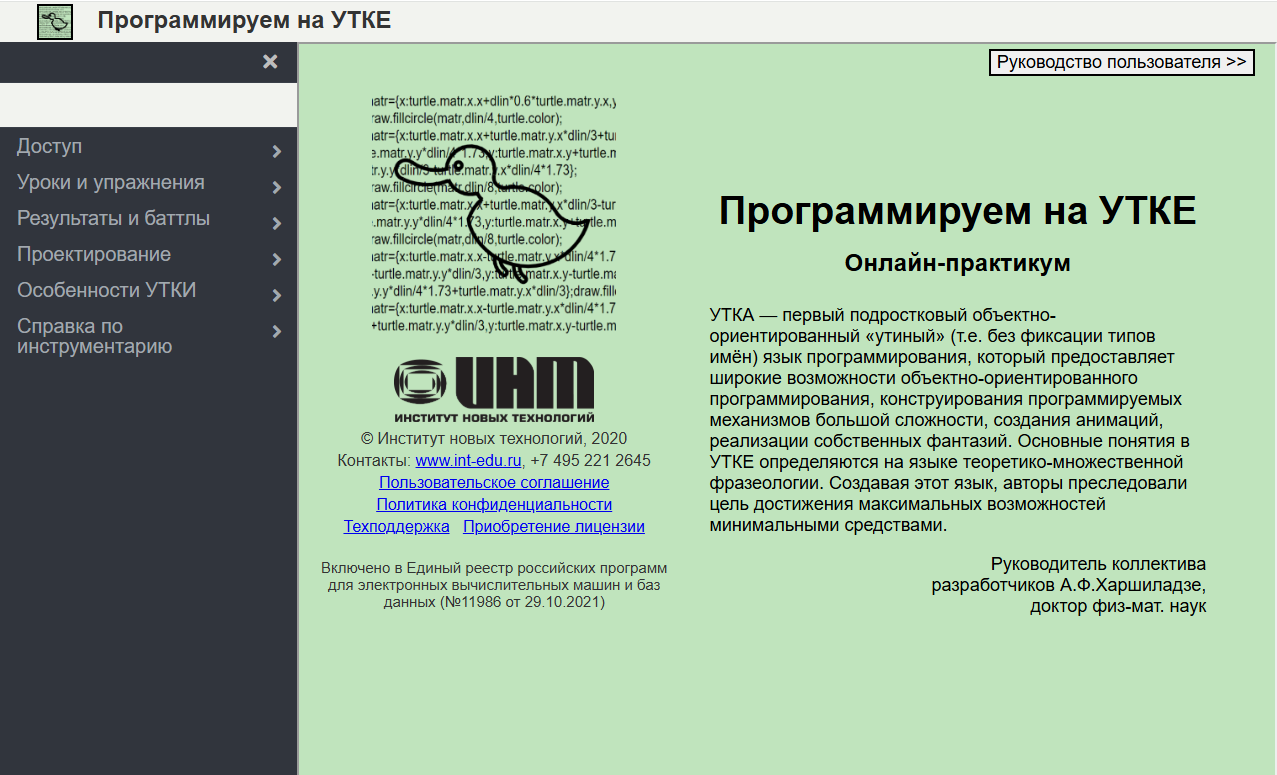Click the duck logo icon in header

pos(55,21)
